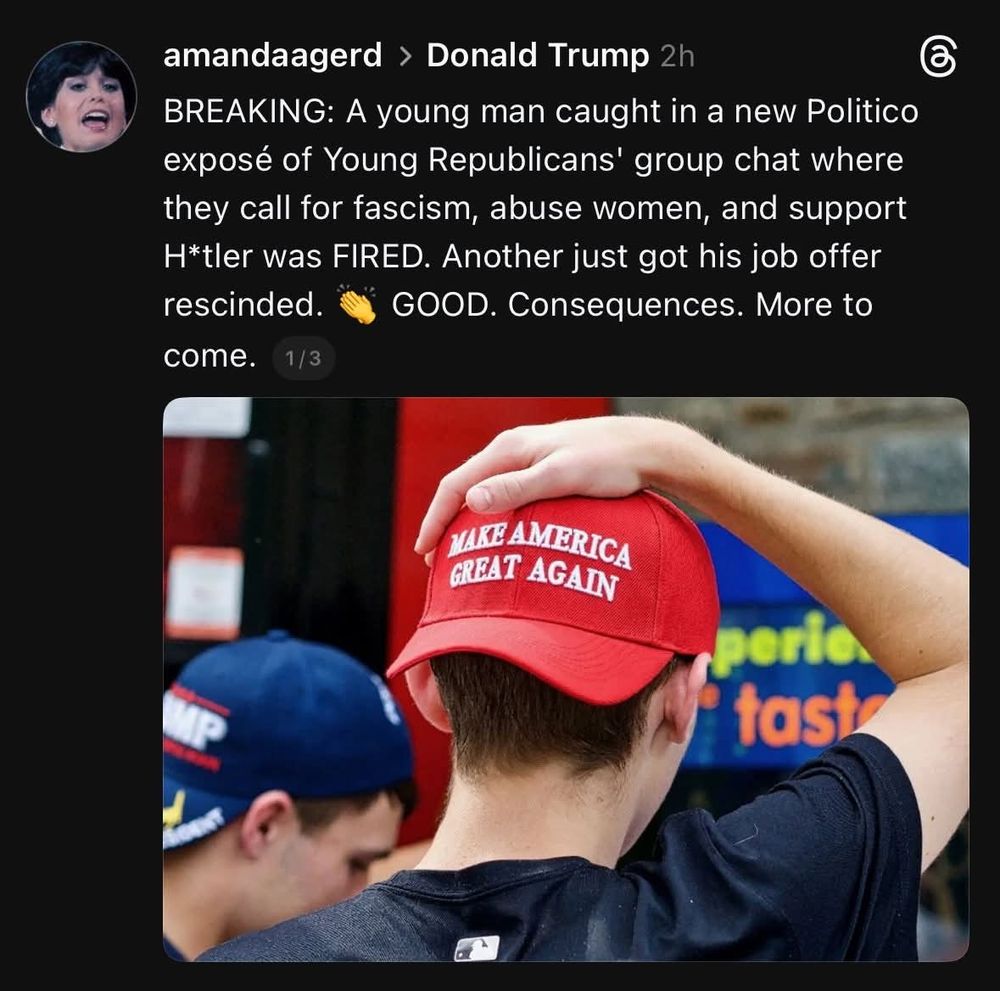1000x991 pixels.
Task: Click the MLB logo on the shirt
Action: click(x=477, y=948)
